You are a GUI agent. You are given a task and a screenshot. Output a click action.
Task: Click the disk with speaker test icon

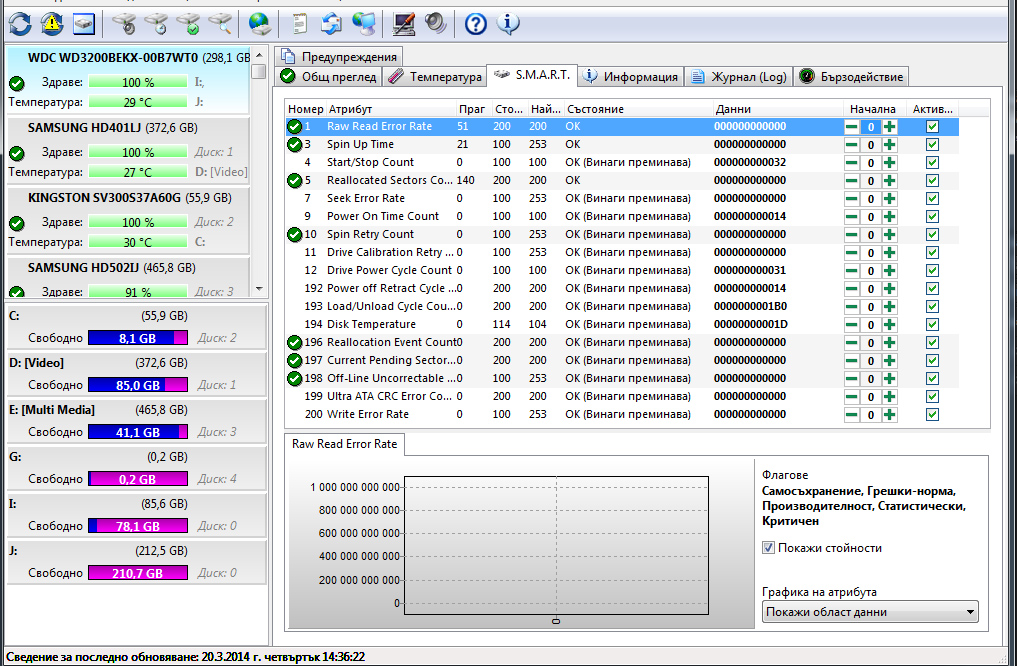[124, 24]
